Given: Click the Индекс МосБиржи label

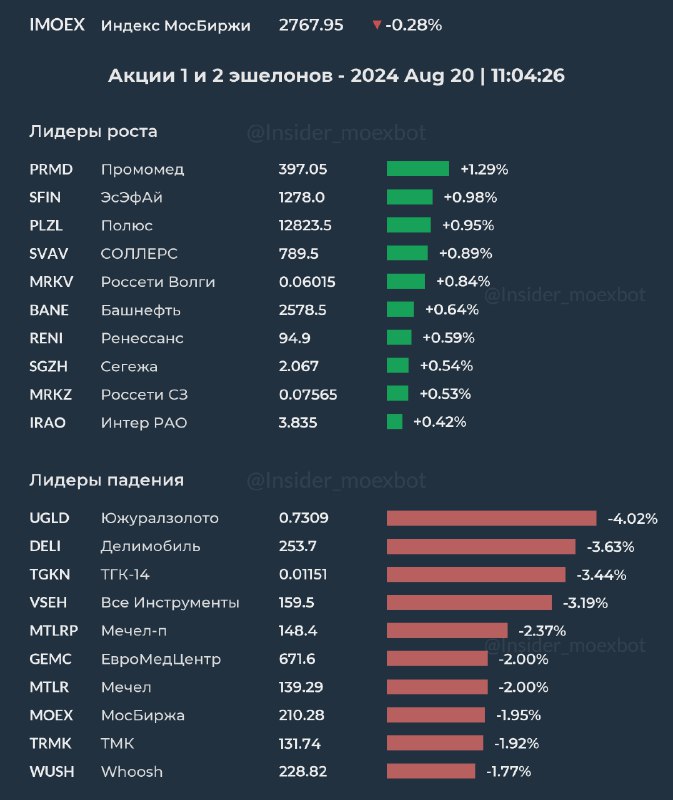Looking at the screenshot, I should point(176,24).
